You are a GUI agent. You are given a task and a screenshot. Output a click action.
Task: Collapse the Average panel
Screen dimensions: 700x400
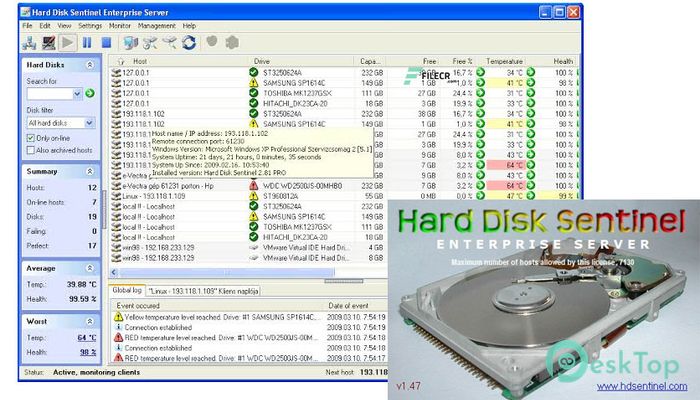click(90, 268)
